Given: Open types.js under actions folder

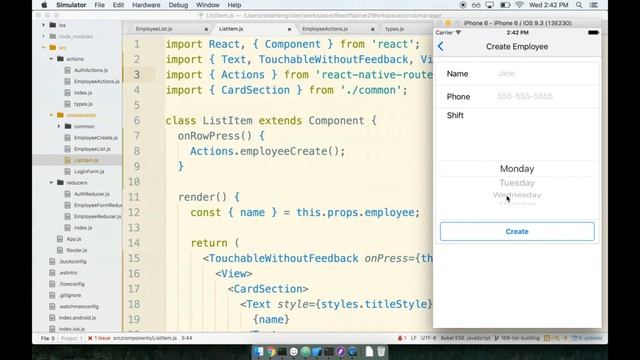Looking at the screenshot, I should pyautogui.click(x=83, y=104).
